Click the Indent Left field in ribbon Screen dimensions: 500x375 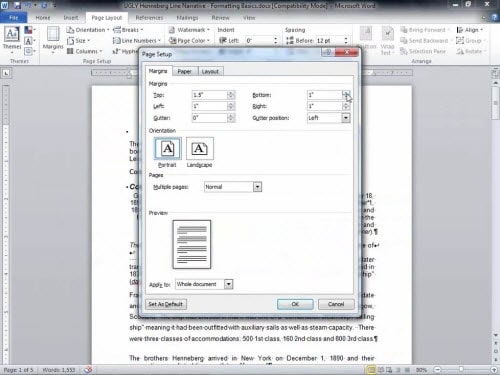[258, 41]
